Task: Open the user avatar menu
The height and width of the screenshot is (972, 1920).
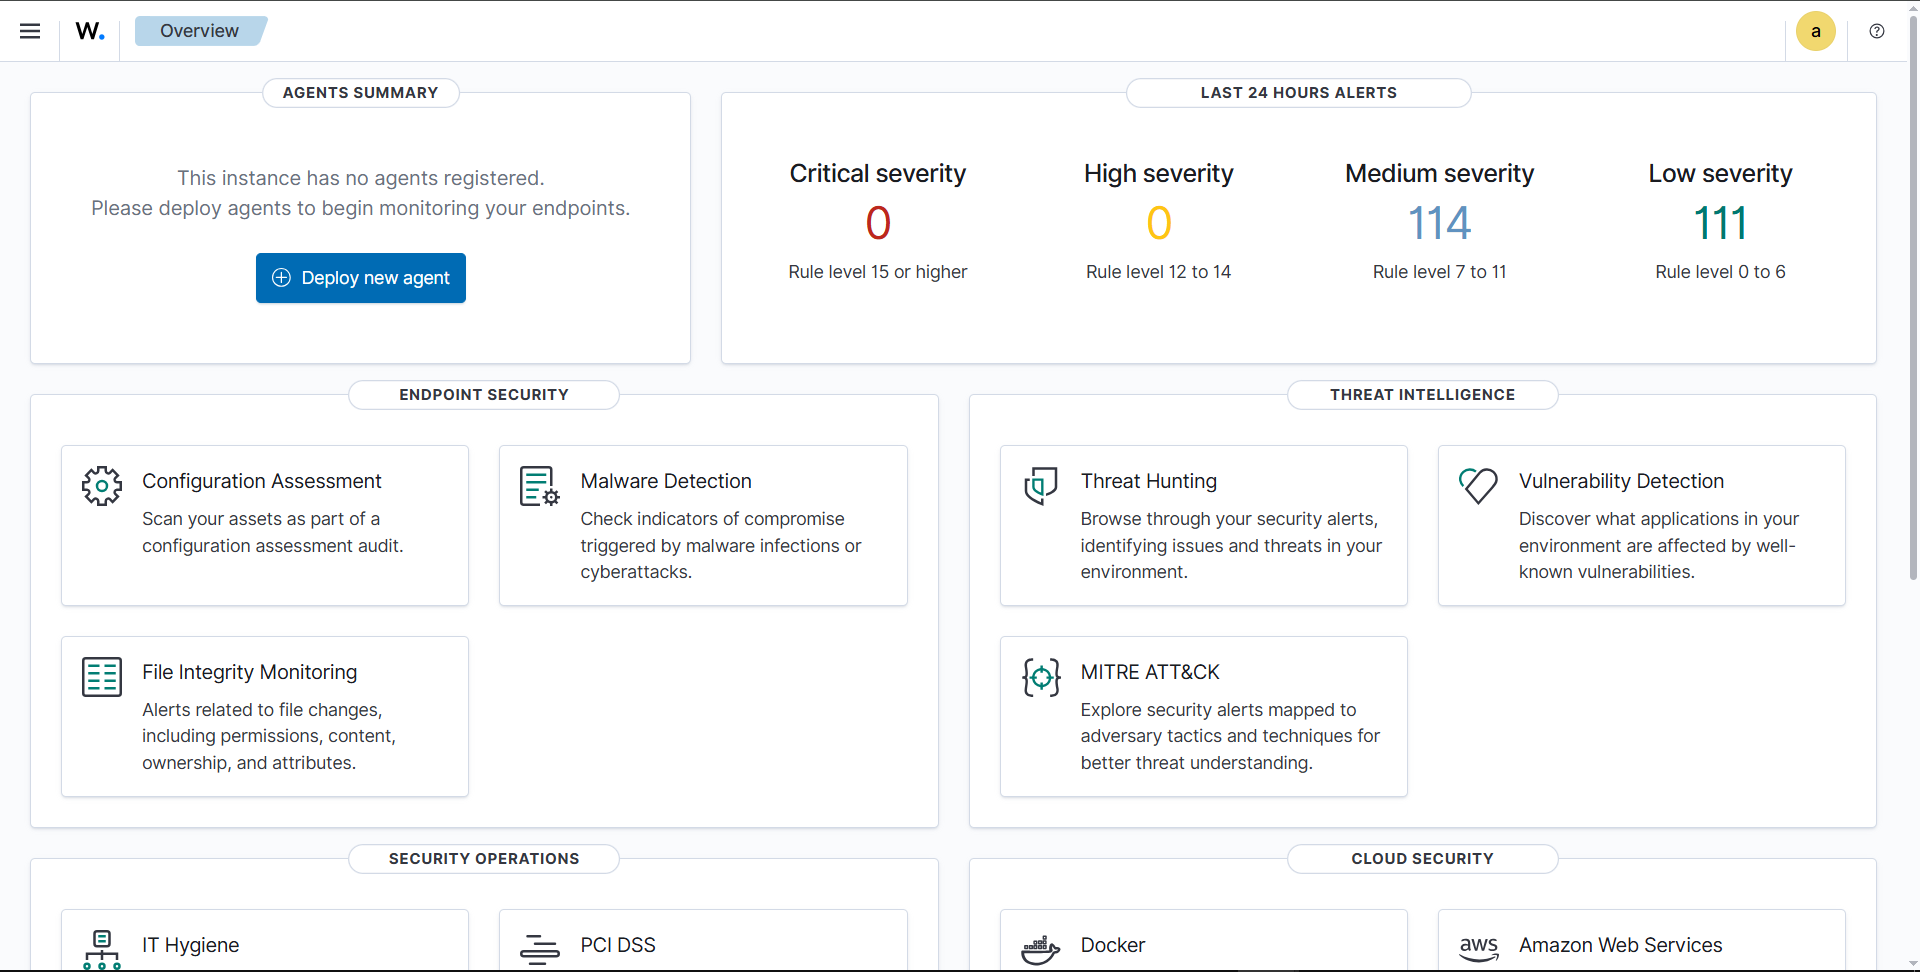Action: coord(1815,31)
